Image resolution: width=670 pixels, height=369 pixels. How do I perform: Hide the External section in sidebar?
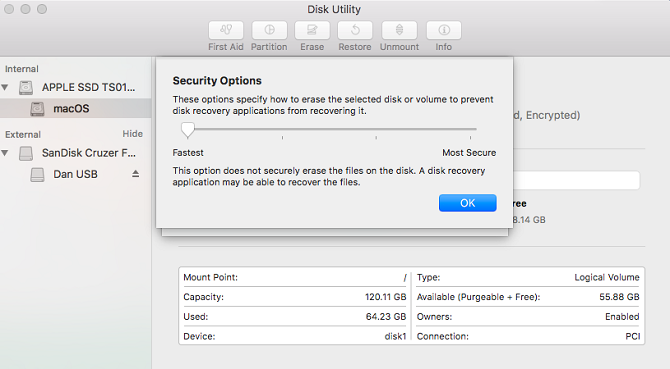[x=132, y=134]
